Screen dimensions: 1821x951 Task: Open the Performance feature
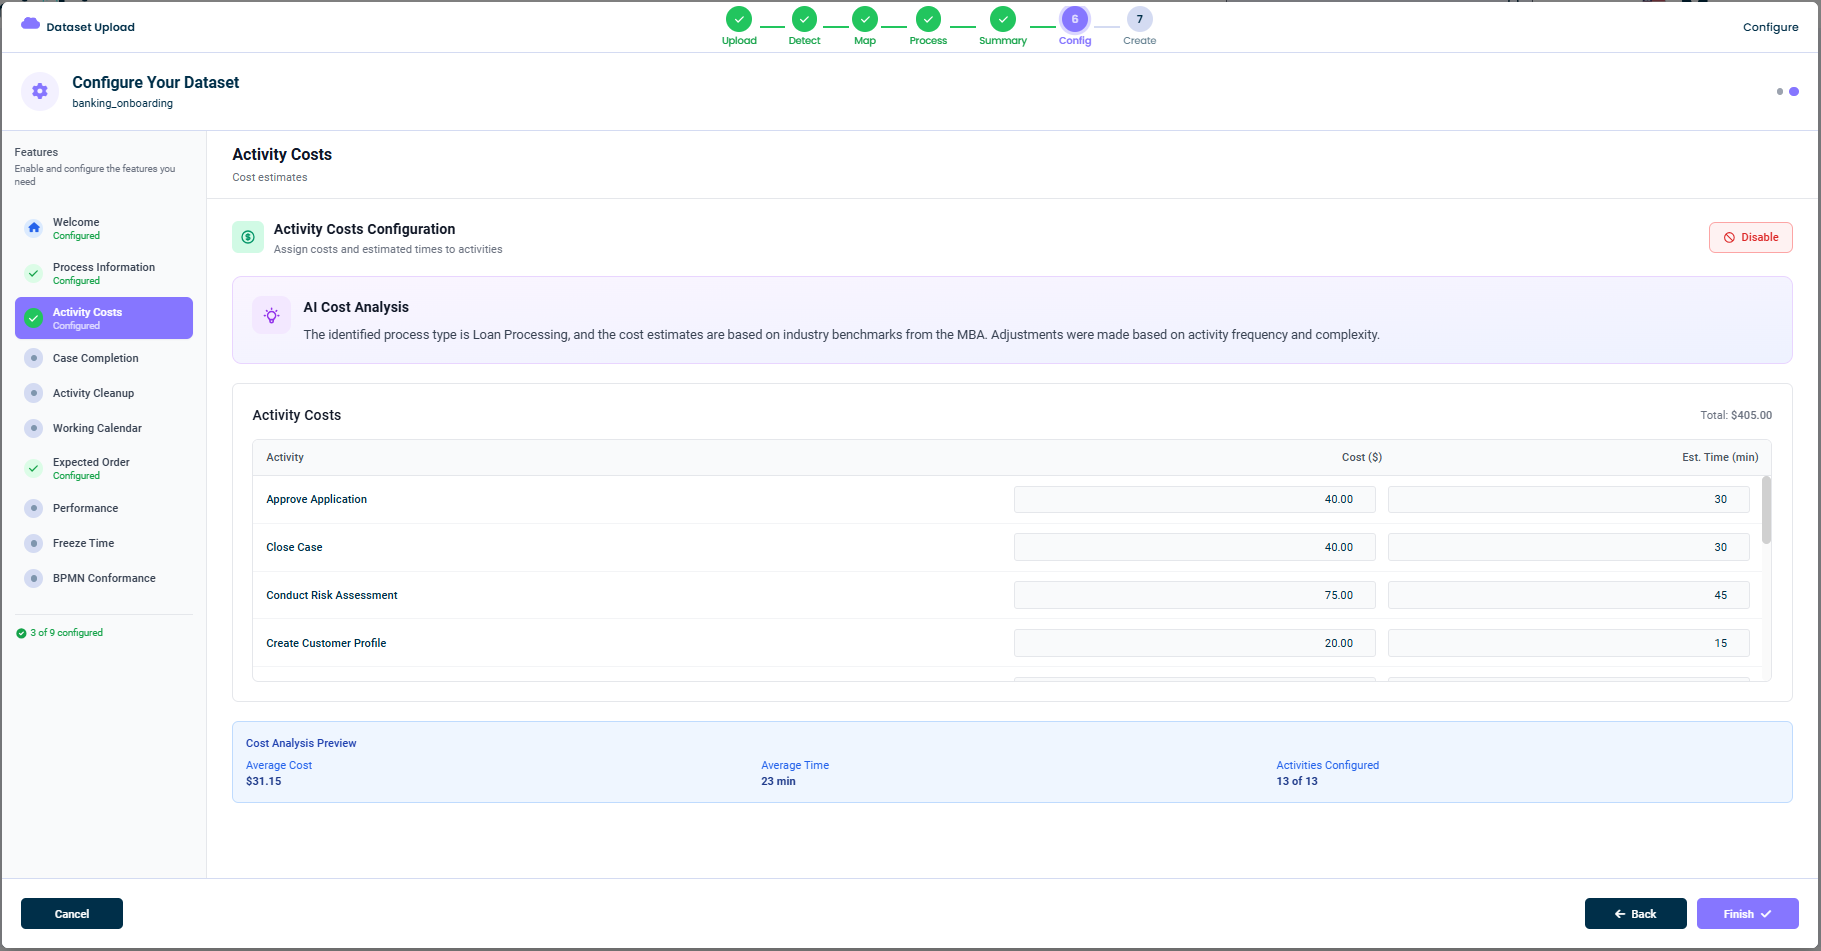click(x=104, y=508)
